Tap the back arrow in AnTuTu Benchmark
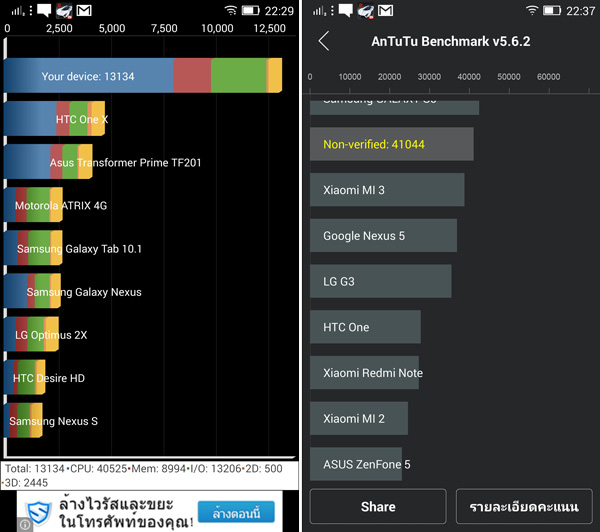600x532 pixels. (x=324, y=41)
